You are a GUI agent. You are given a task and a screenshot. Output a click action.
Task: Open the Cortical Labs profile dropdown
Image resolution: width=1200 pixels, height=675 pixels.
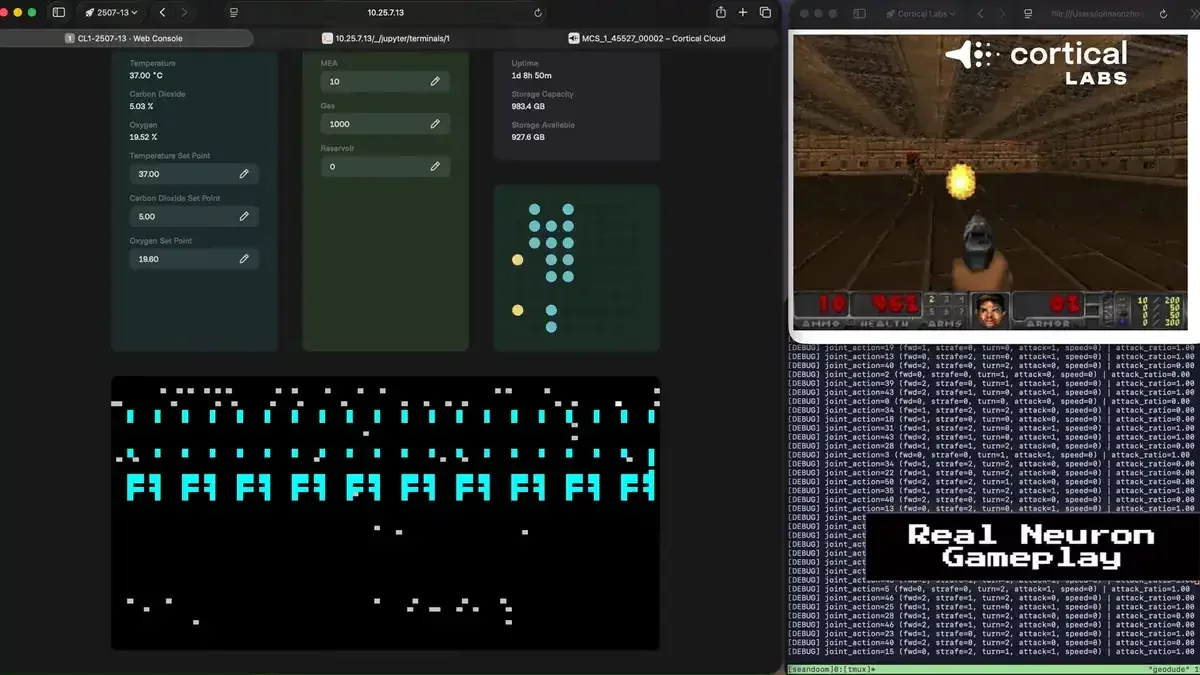point(919,13)
